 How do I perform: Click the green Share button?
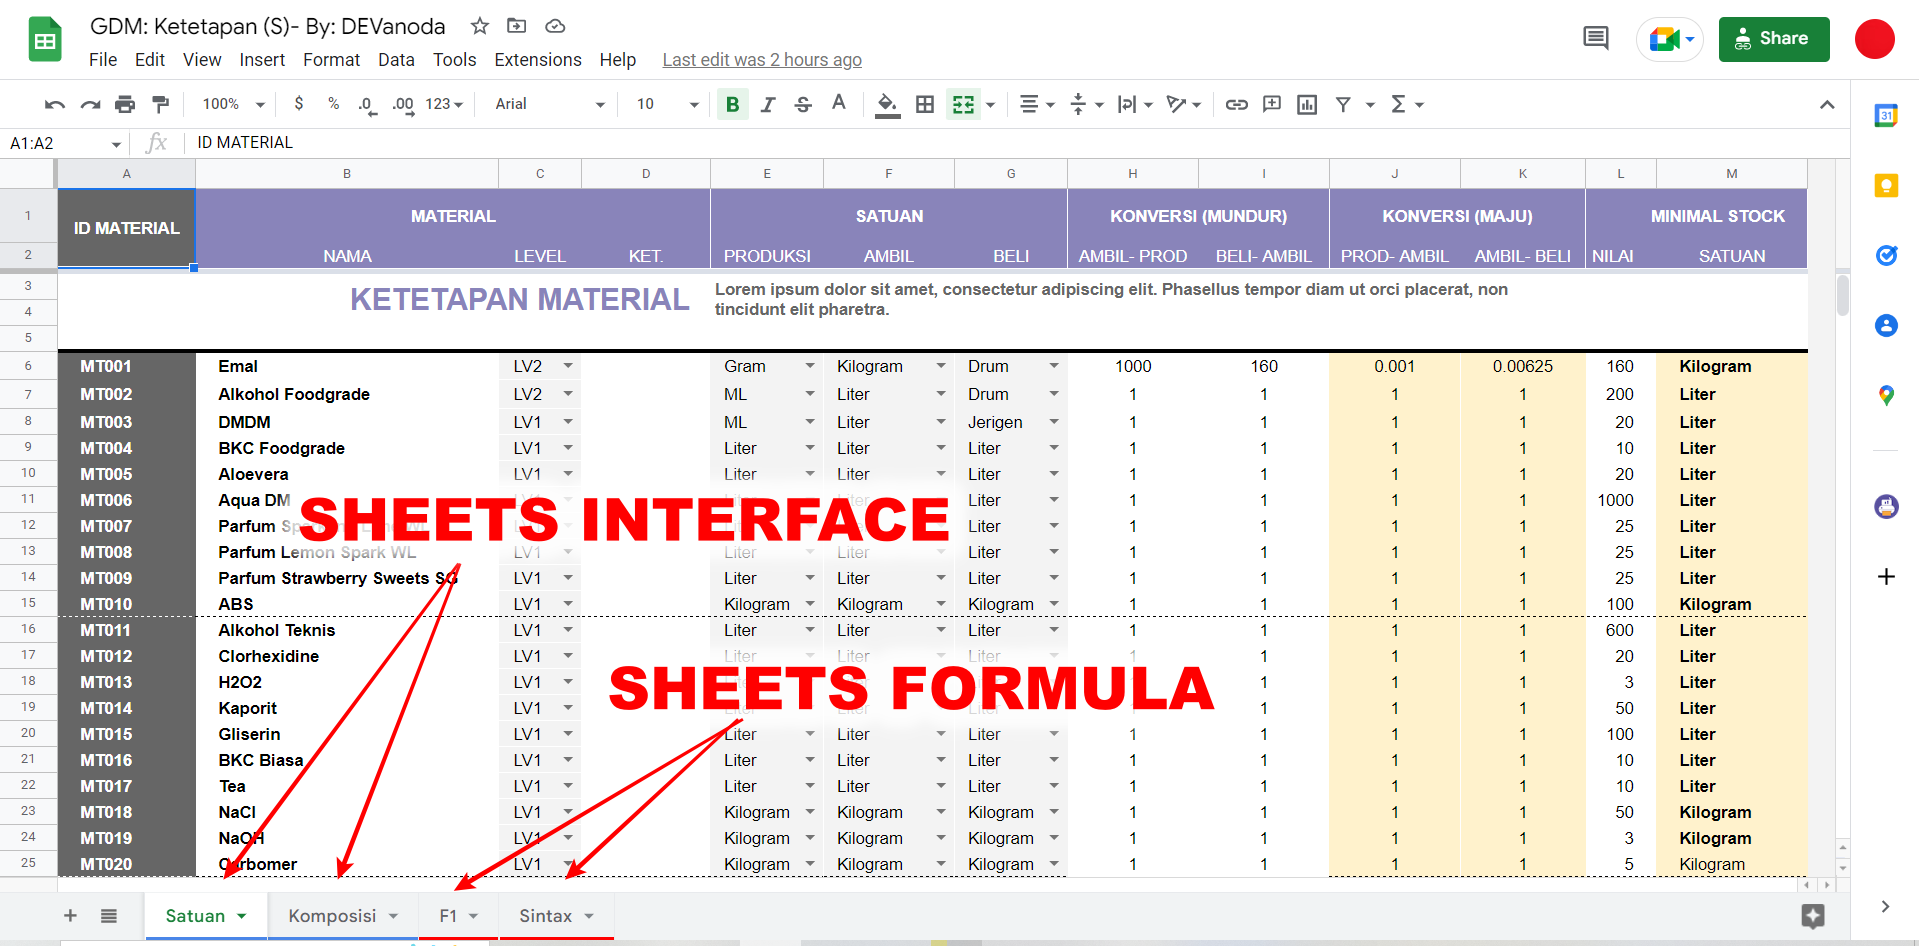(1774, 39)
